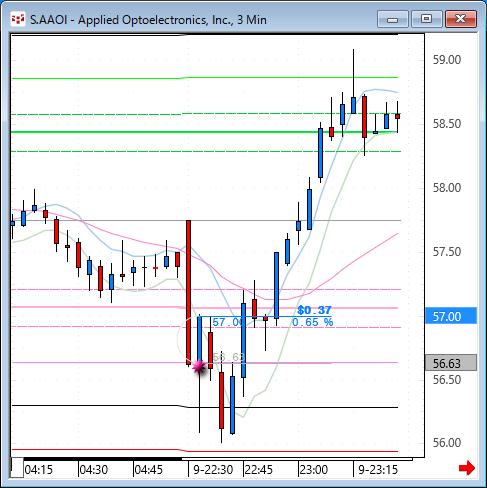
Task: Click the 58.50 price axis label
Action: (x=447, y=124)
